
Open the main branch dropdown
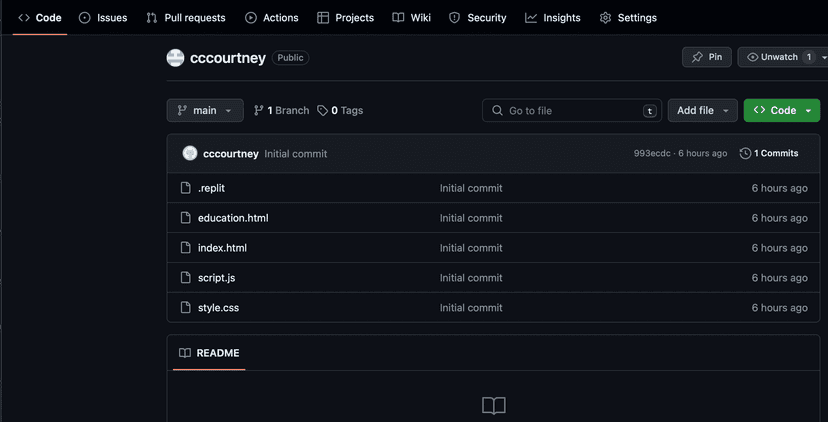coord(205,111)
